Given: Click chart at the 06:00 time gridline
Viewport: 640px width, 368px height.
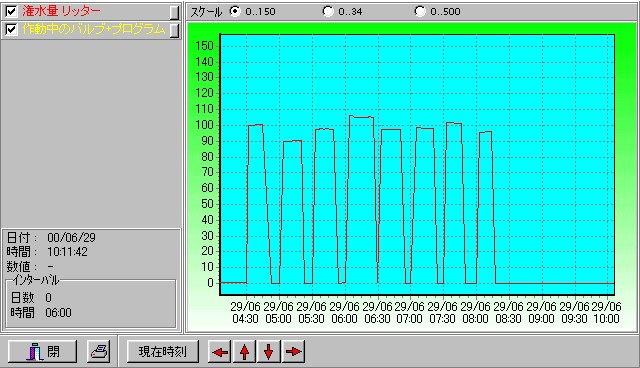Looking at the screenshot, I should [x=345, y=163].
